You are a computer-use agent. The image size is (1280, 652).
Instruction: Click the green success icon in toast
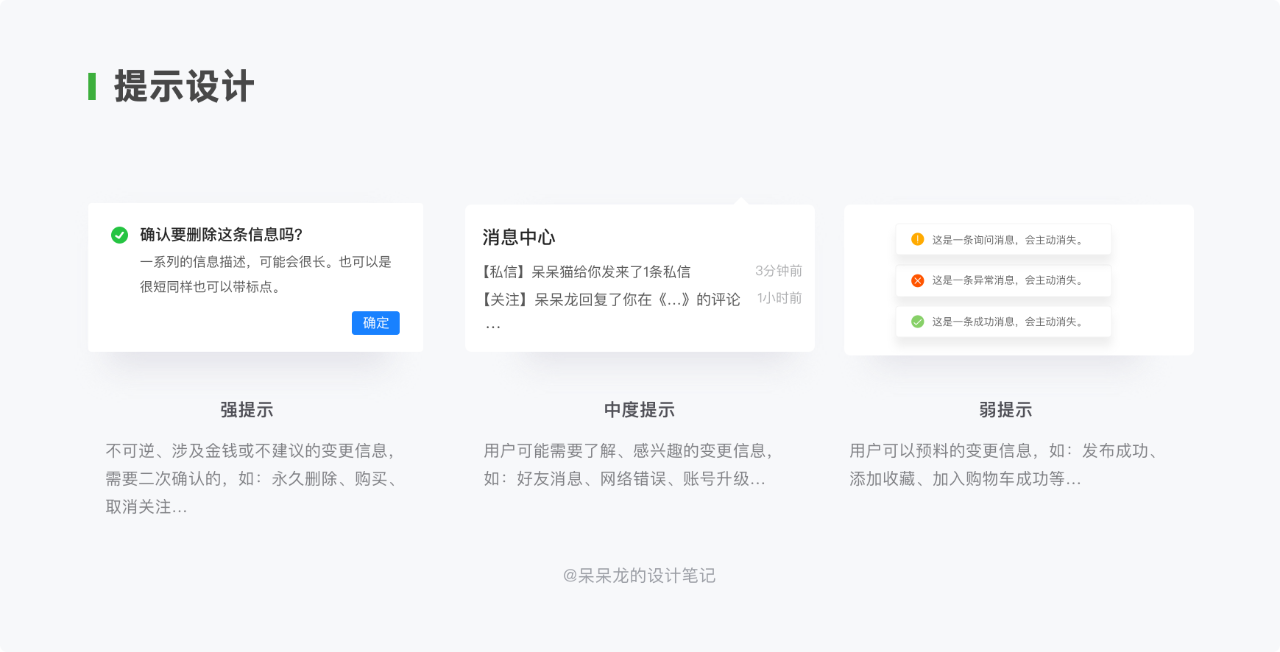[918, 321]
